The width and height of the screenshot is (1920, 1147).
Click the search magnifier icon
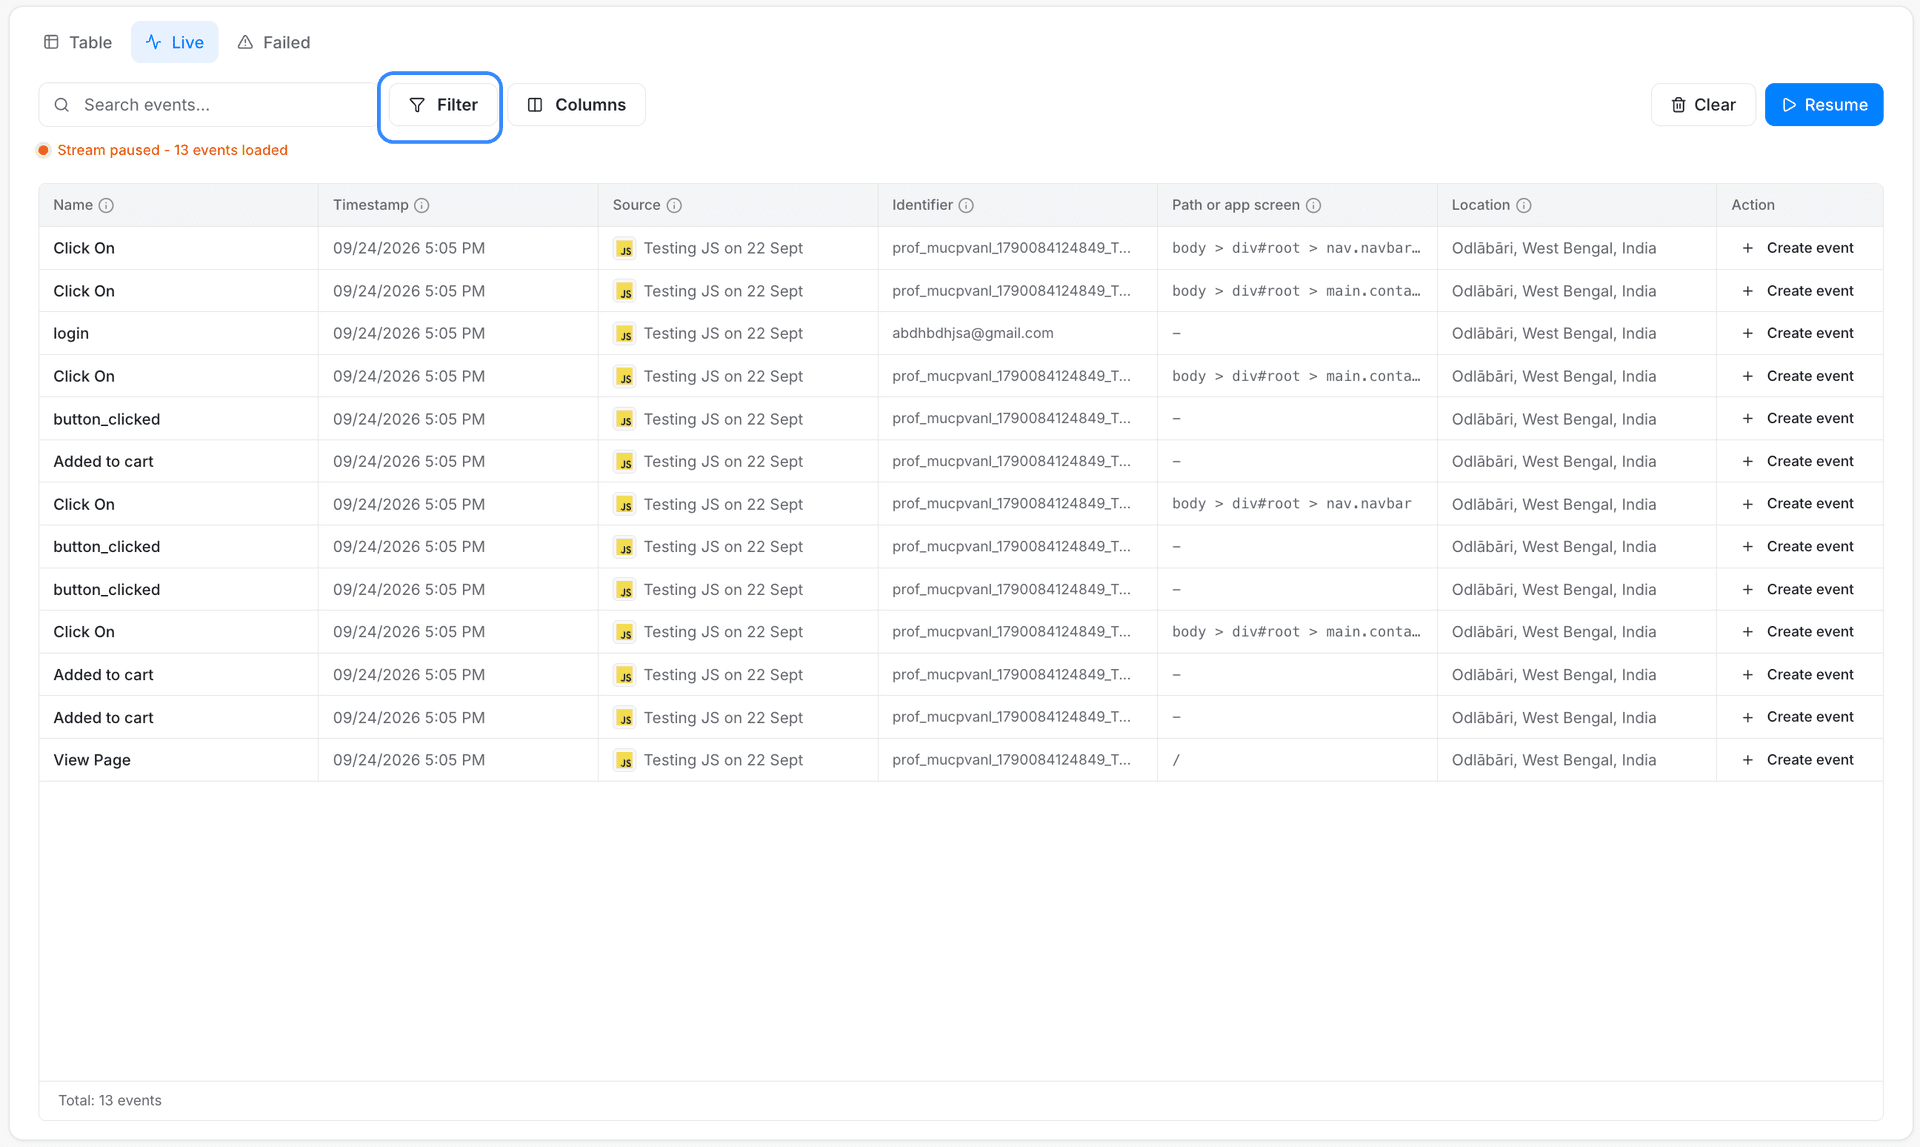click(62, 105)
